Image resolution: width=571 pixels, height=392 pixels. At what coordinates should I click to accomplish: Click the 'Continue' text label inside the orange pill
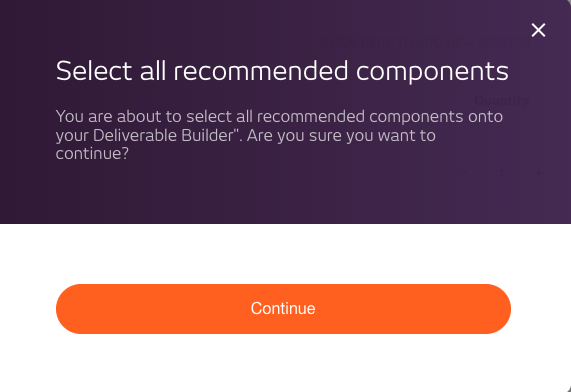coord(283,309)
